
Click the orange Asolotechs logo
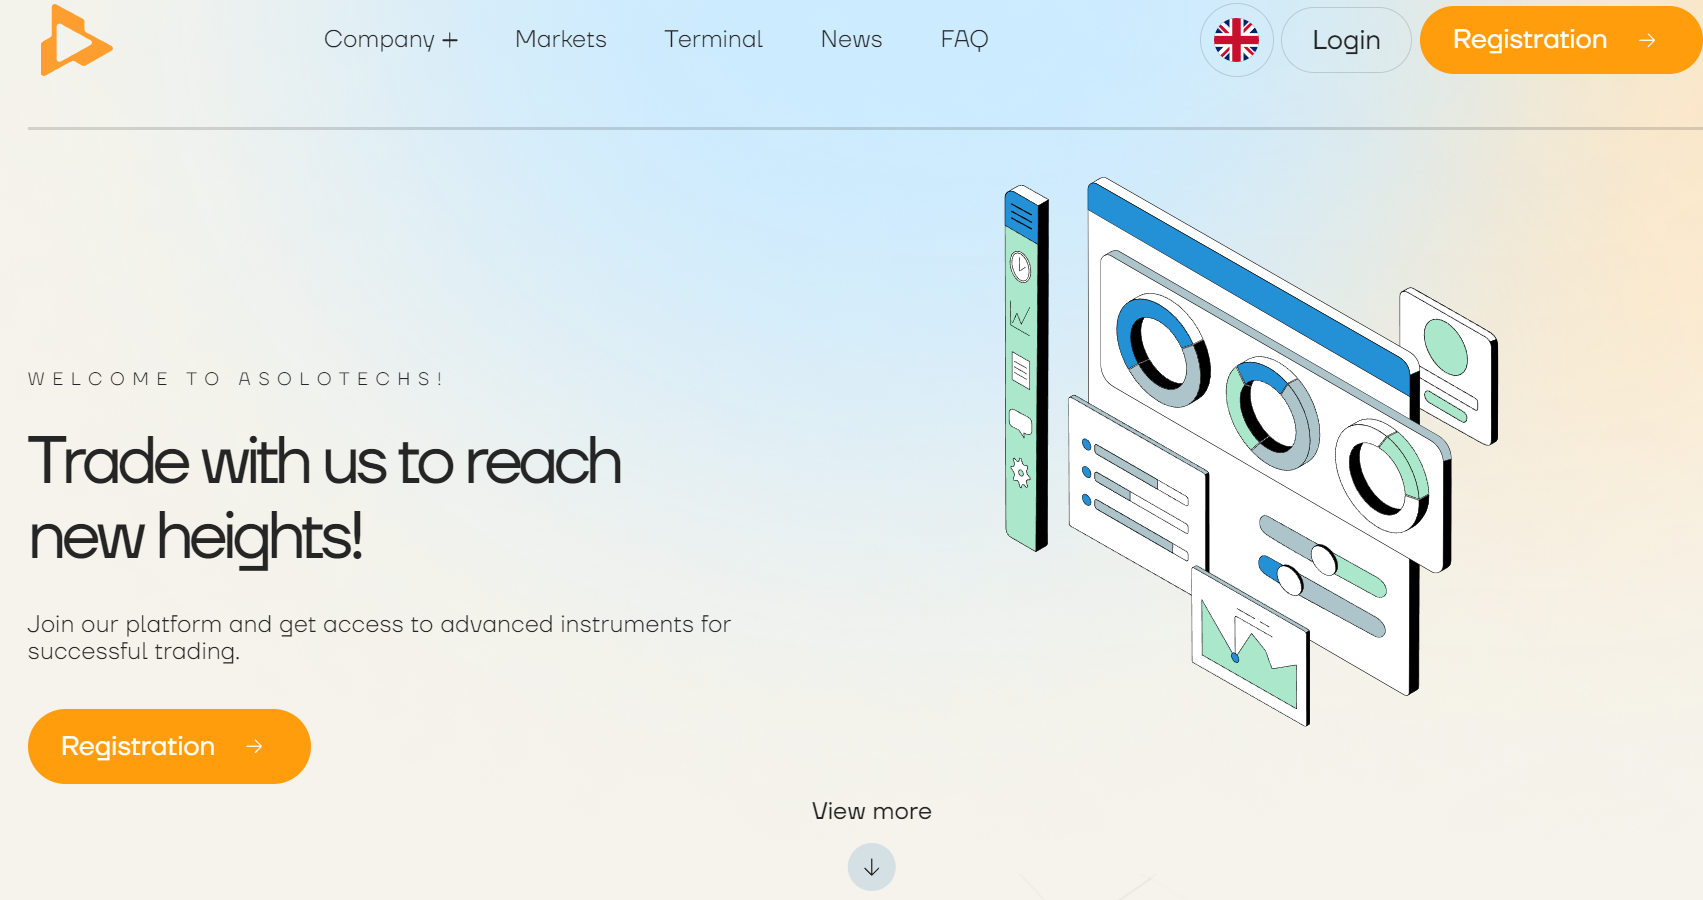point(75,41)
